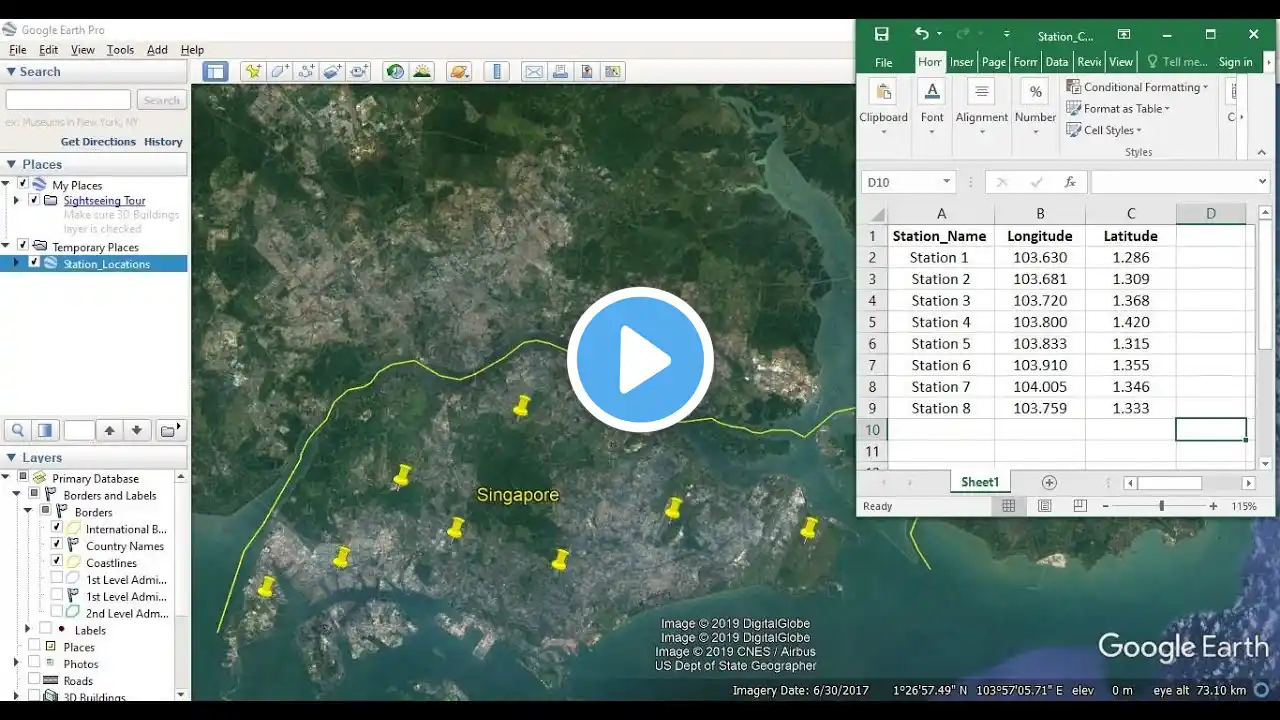Select the Add Image Overlay tool

coord(332,71)
